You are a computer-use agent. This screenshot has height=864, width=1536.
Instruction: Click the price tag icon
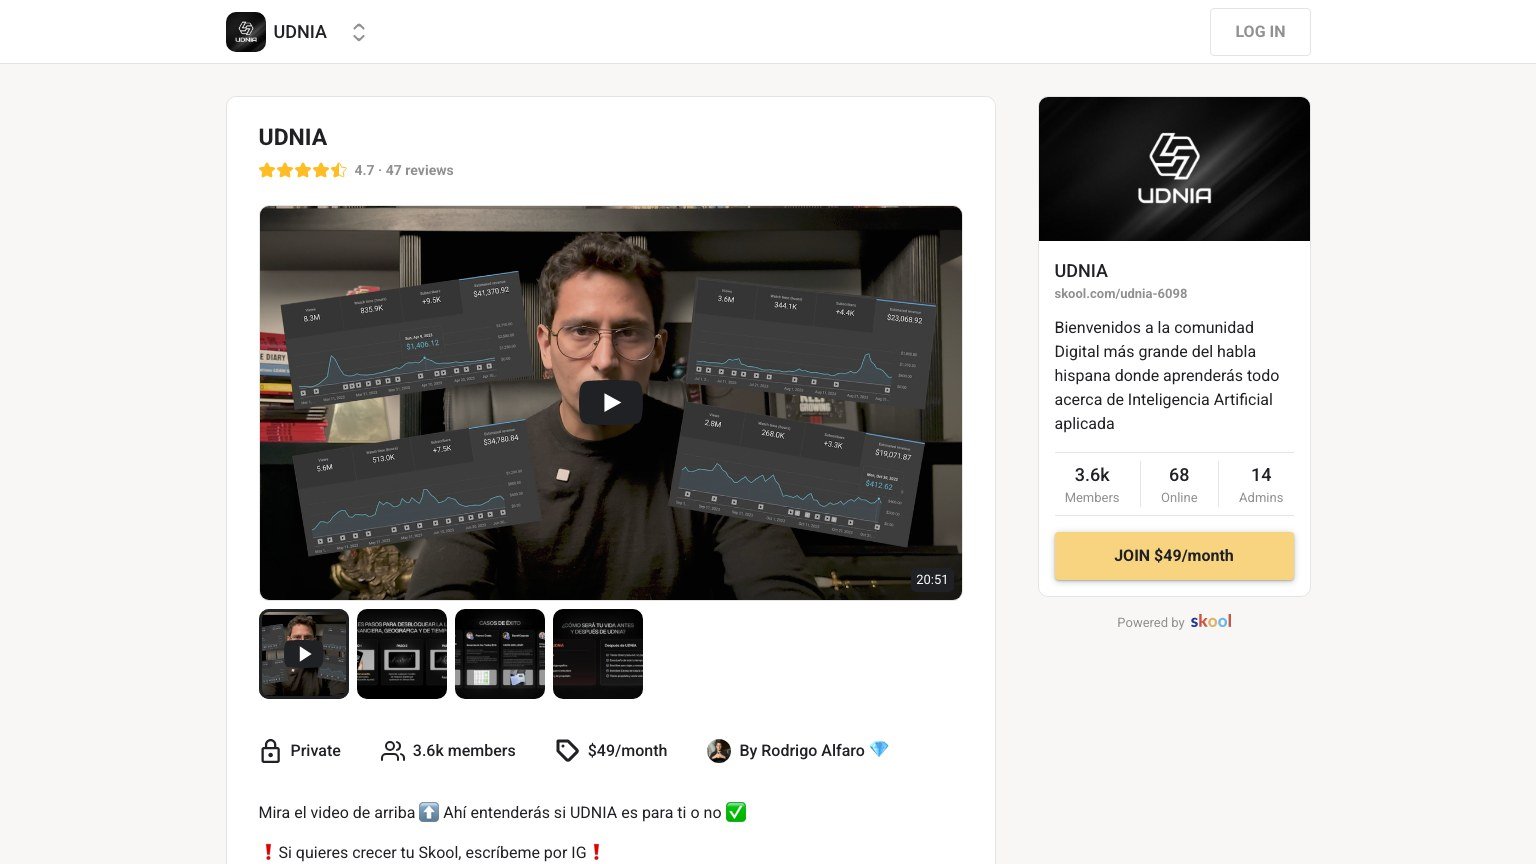[x=567, y=751]
